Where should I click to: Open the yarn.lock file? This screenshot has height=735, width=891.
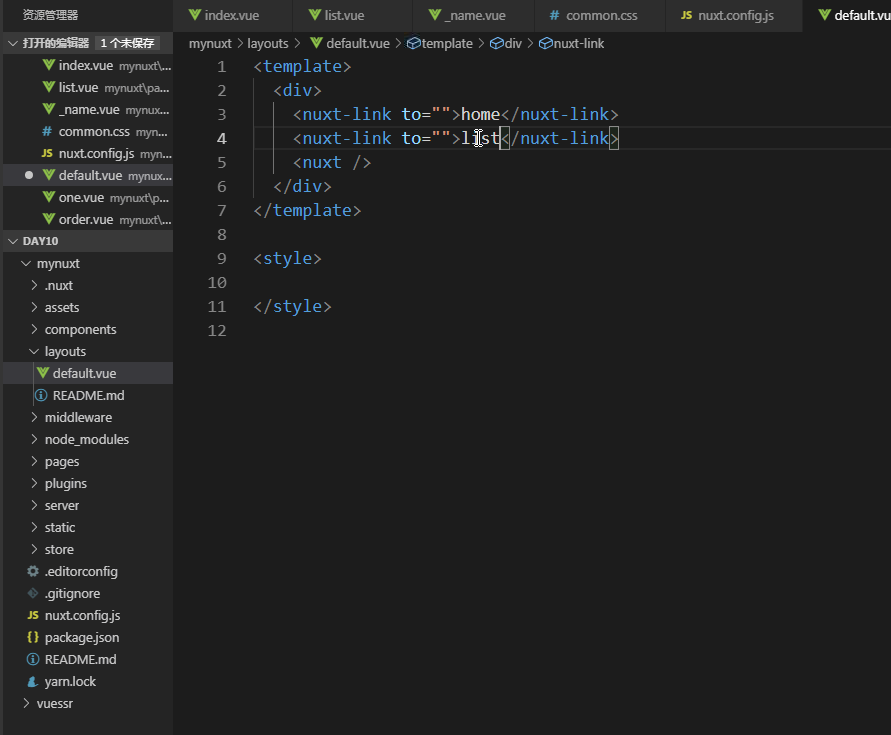(88, 681)
